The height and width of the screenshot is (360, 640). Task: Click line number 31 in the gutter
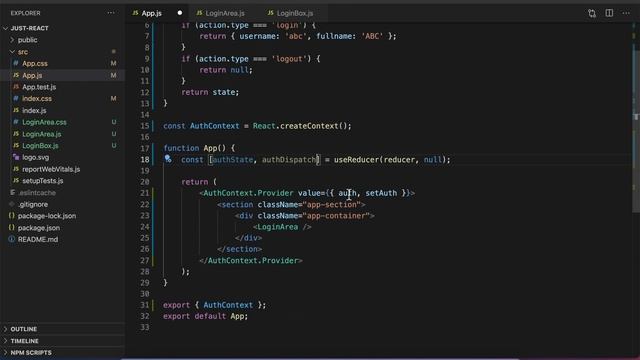tap(144, 305)
